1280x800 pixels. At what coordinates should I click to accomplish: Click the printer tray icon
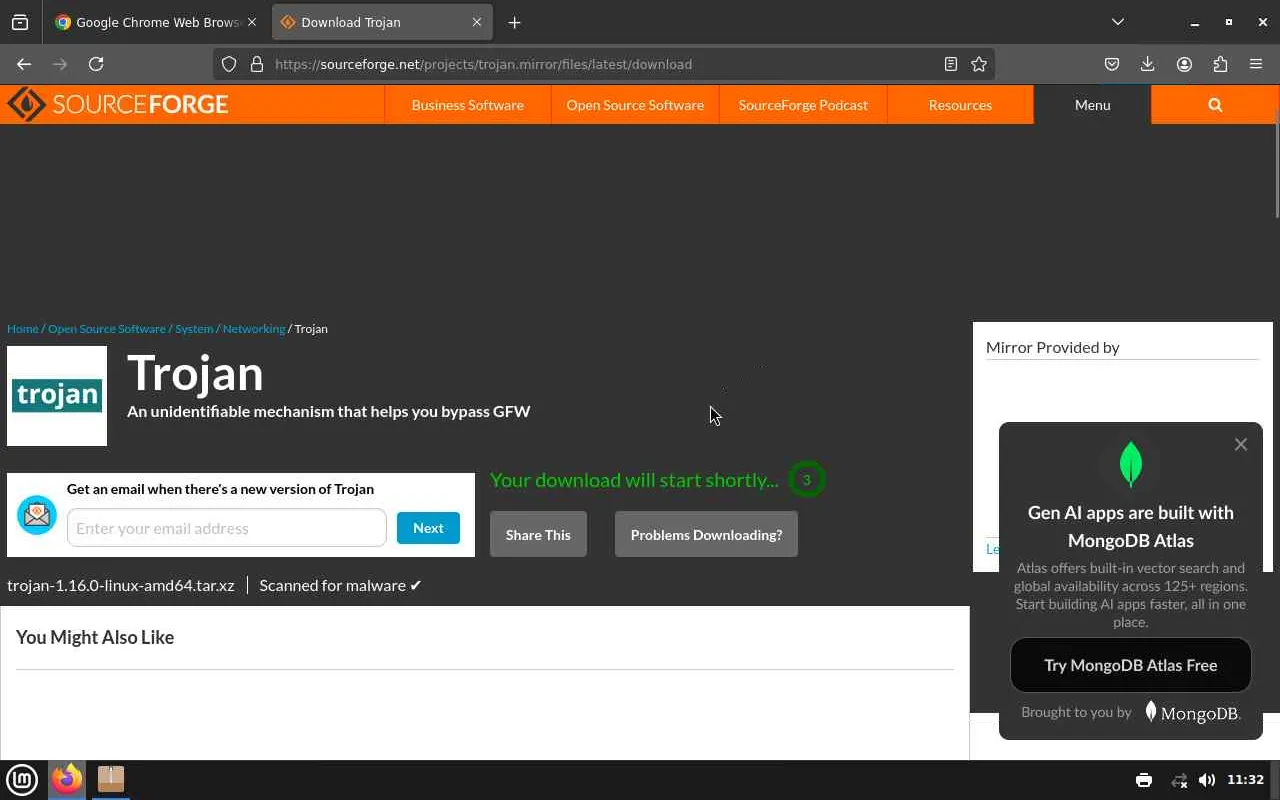(1144, 780)
